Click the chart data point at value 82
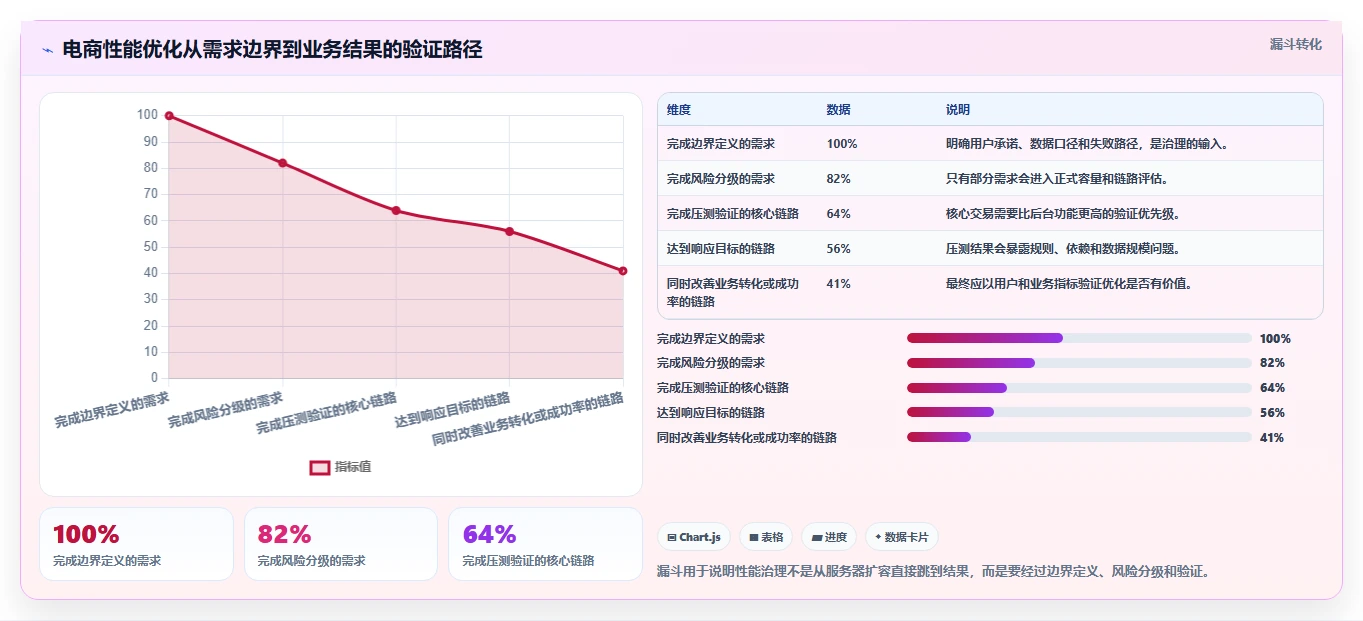The width and height of the screenshot is (1363, 621). (x=283, y=163)
